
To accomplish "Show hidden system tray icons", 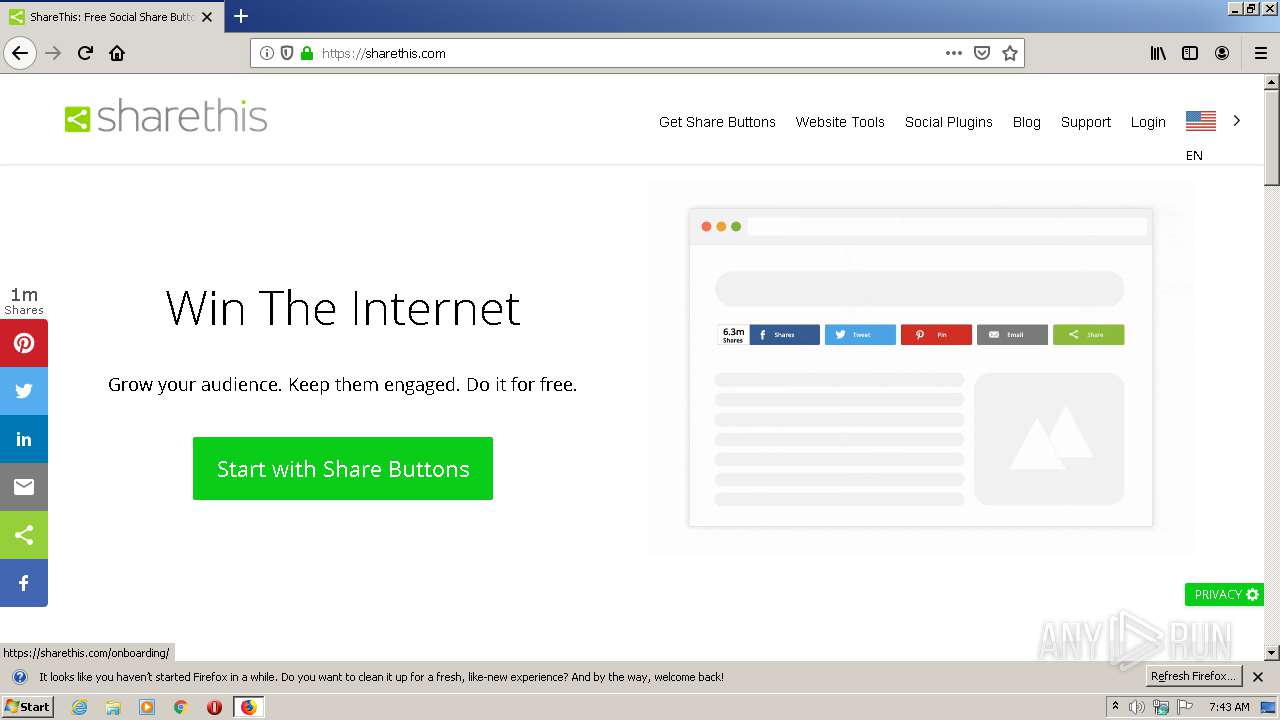I will click(x=1115, y=706).
